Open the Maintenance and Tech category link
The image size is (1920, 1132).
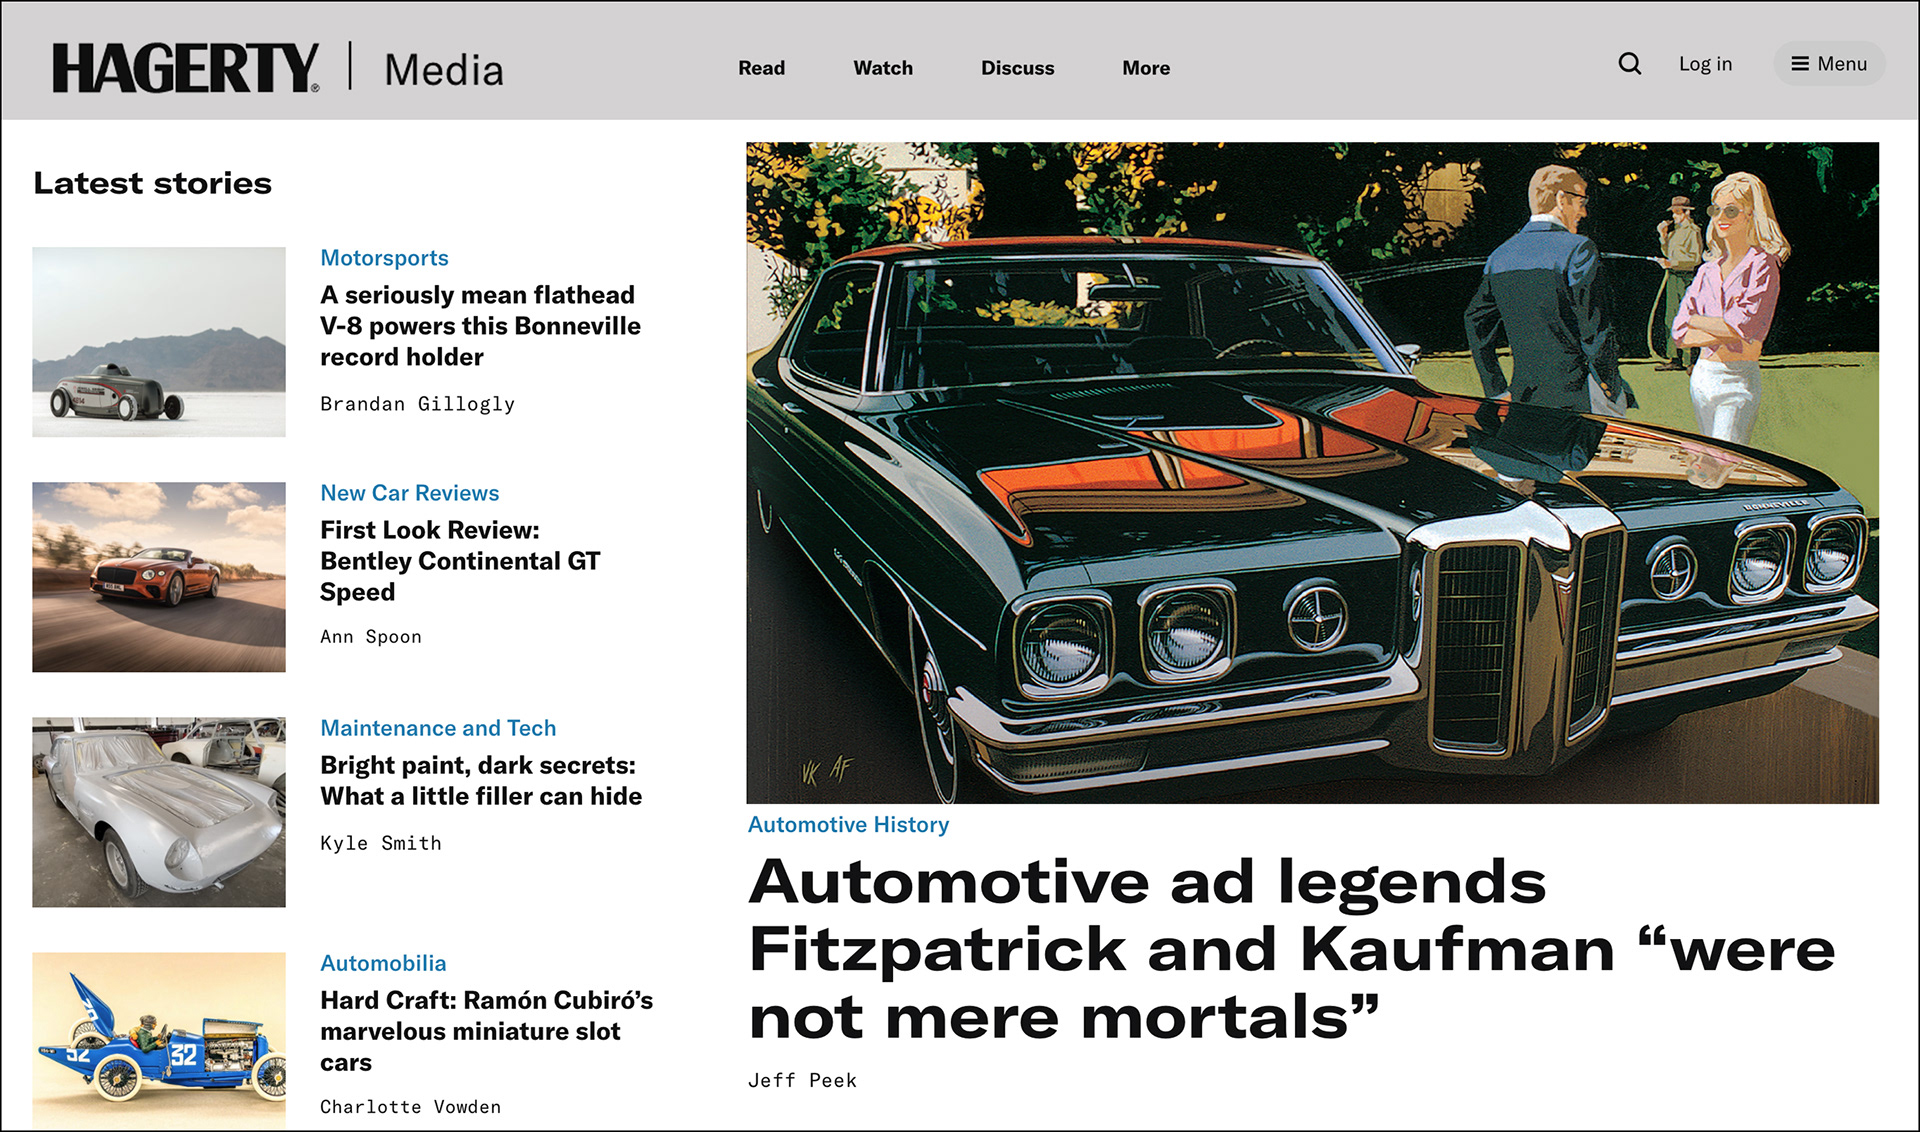pyautogui.click(x=438, y=728)
